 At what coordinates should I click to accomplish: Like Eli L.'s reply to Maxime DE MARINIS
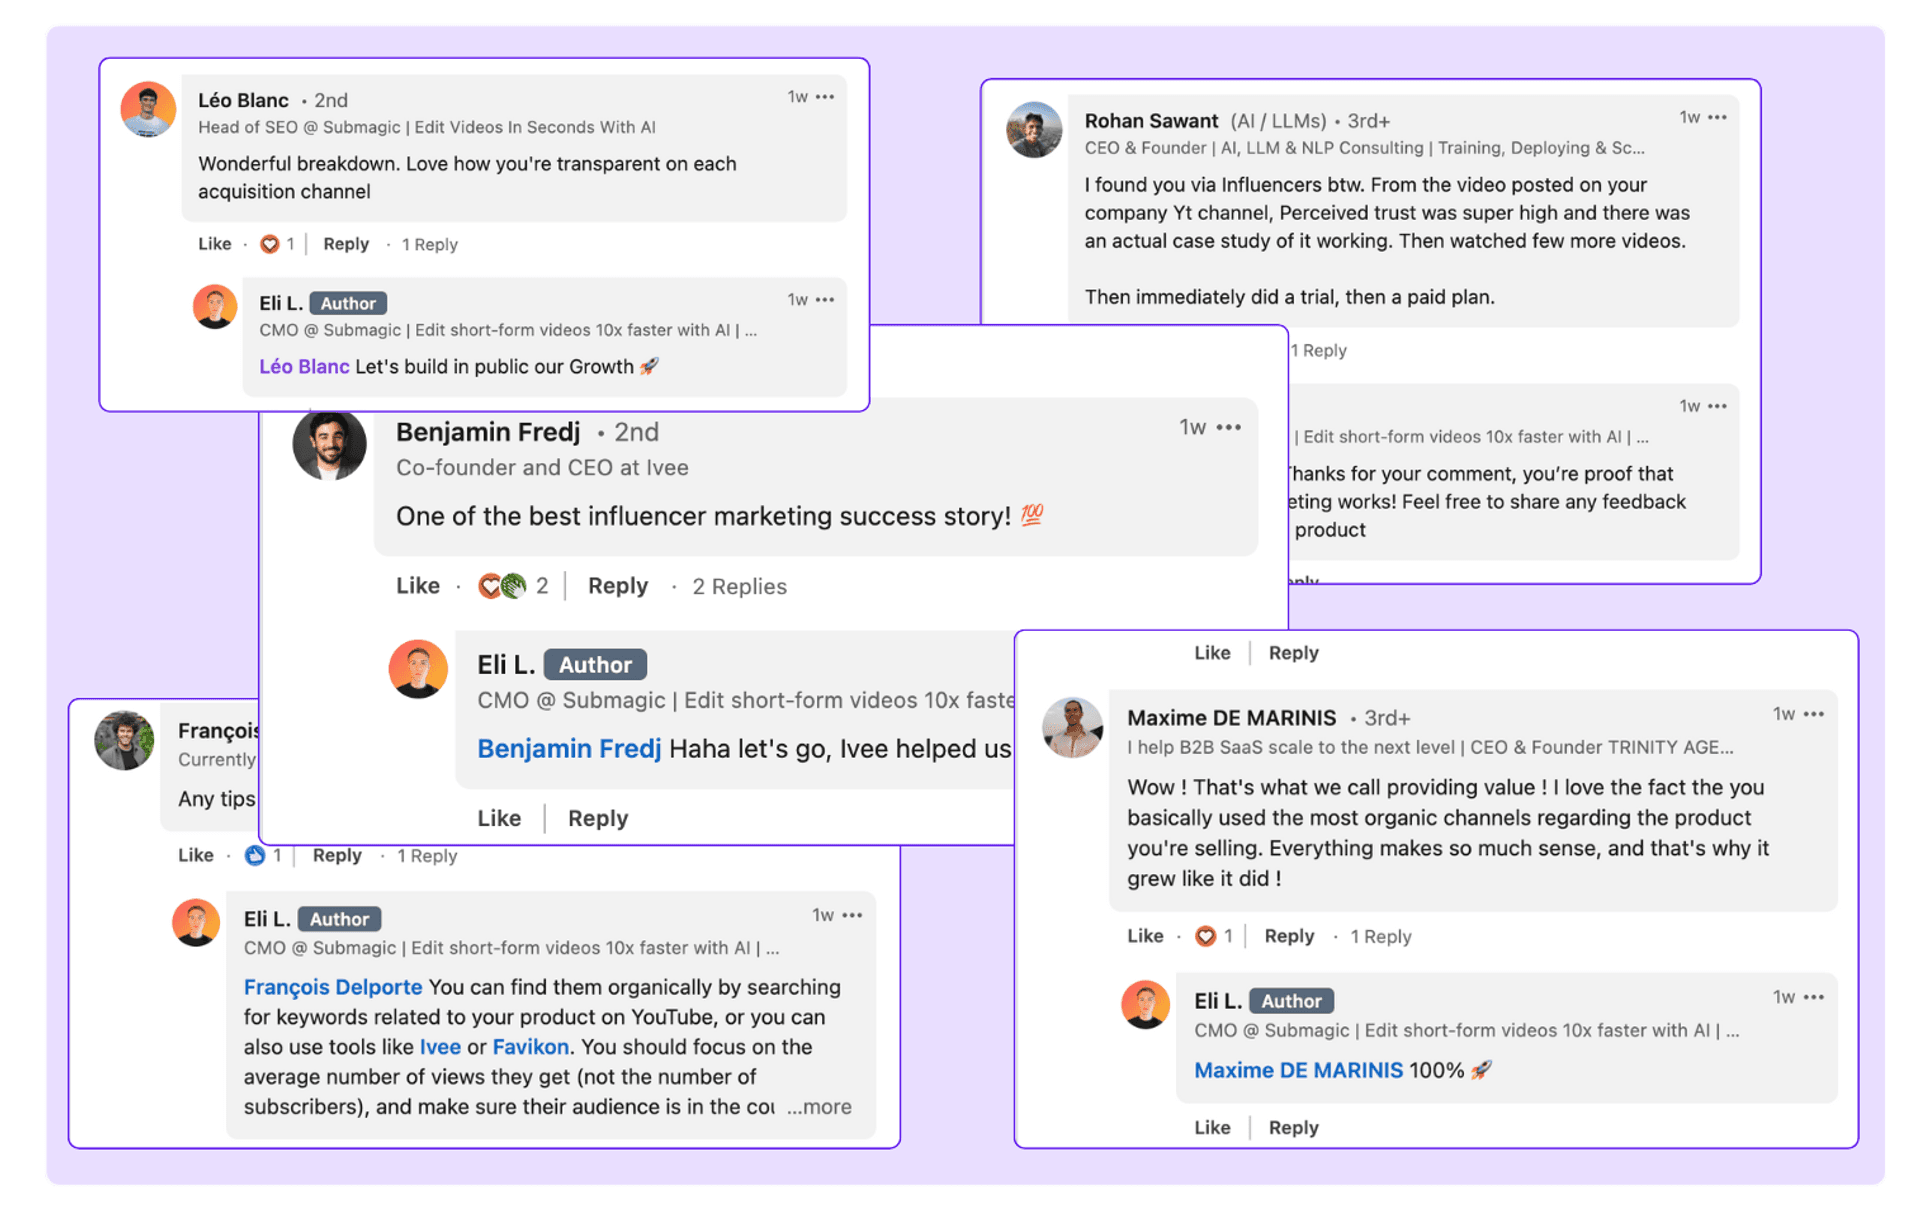1212,1127
